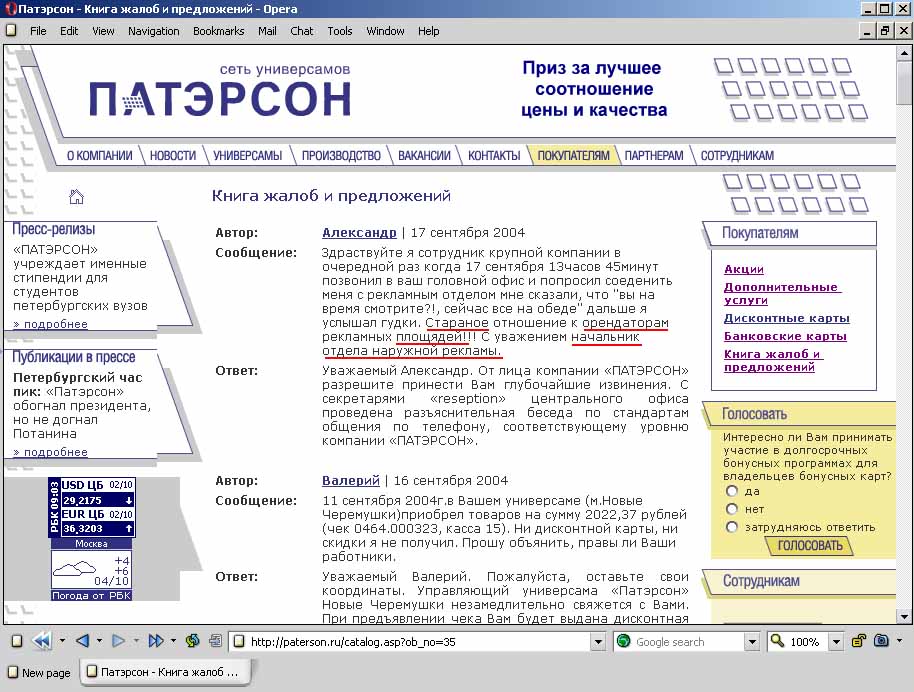Click the home icon above Пресс-релизы

pyautogui.click(x=76, y=196)
